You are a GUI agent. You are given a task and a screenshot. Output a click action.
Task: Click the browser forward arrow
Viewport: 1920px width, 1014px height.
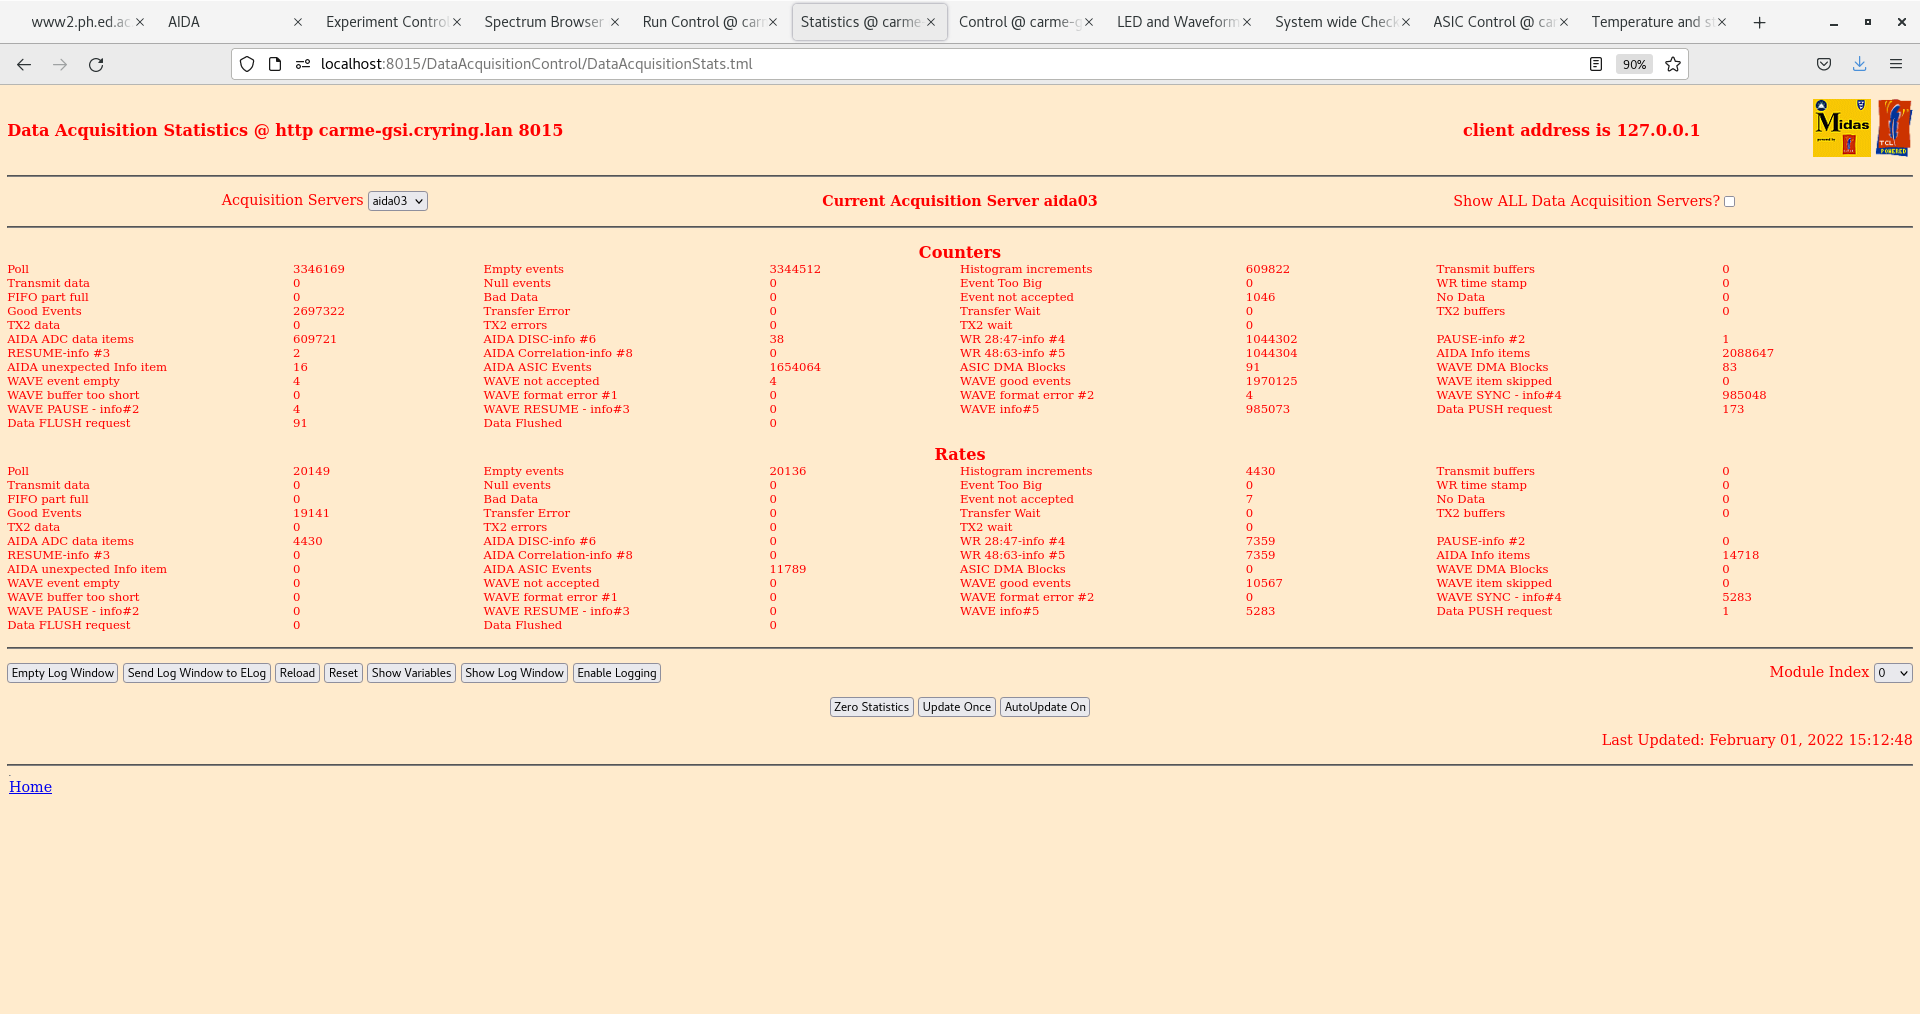(x=60, y=64)
